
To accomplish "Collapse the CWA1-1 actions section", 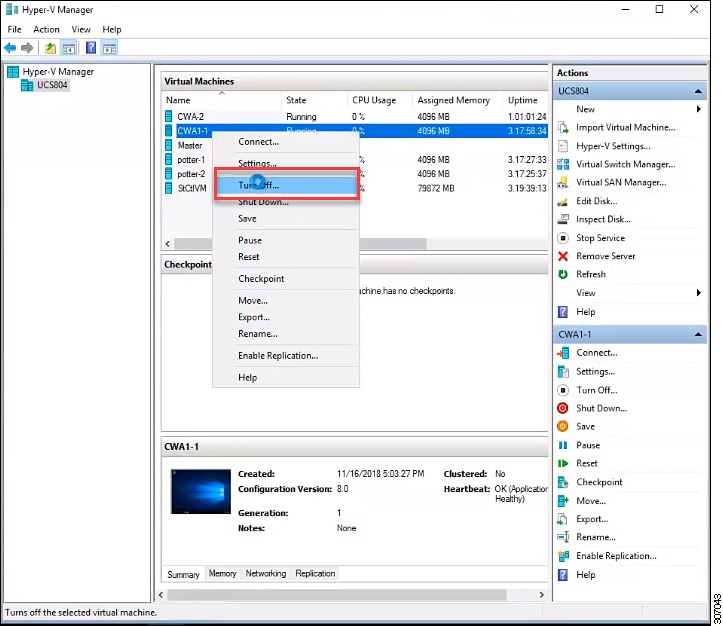I will click(698, 334).
